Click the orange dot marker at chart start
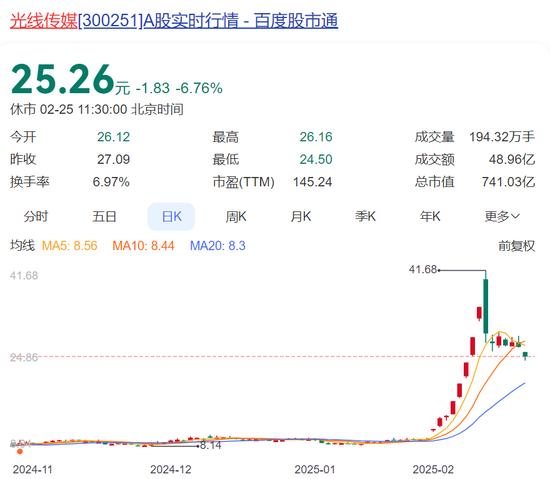This screenshot has width=550, height=479. [x=20, y=451]
